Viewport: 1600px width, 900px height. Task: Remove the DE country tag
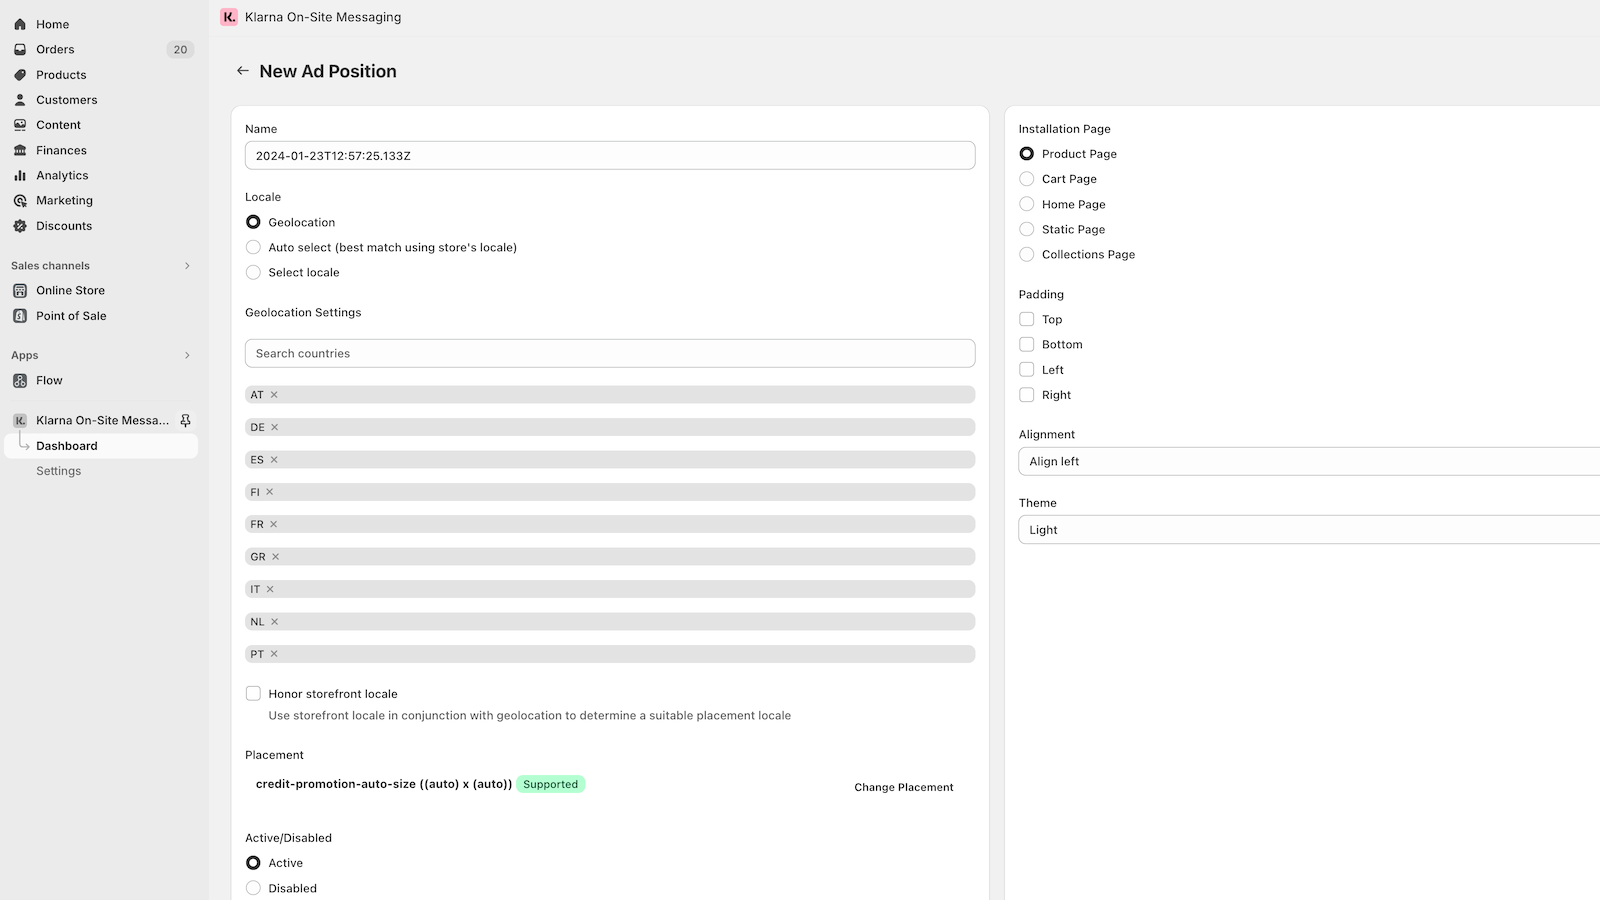coord(275,427)
